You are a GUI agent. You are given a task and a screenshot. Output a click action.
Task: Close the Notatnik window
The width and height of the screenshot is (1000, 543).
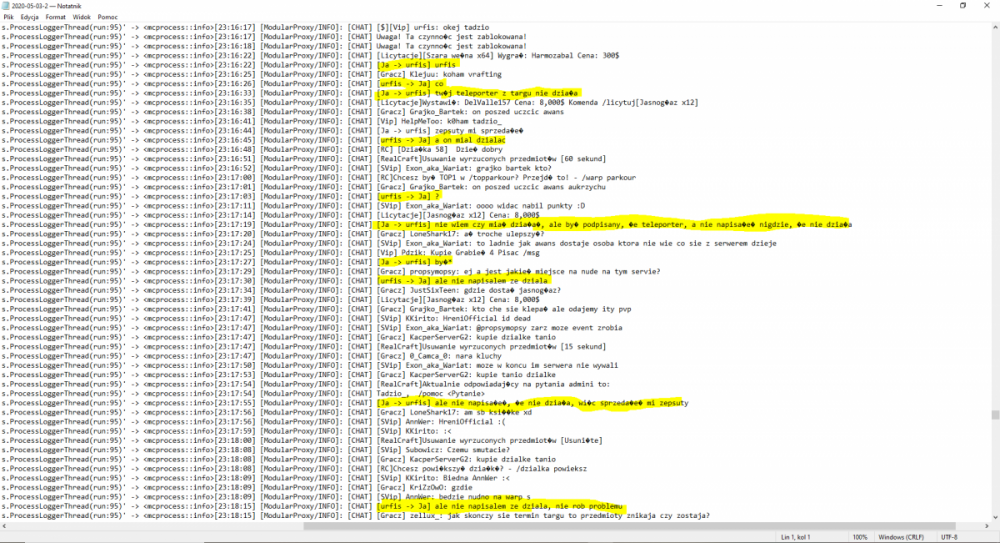(989, 5)
